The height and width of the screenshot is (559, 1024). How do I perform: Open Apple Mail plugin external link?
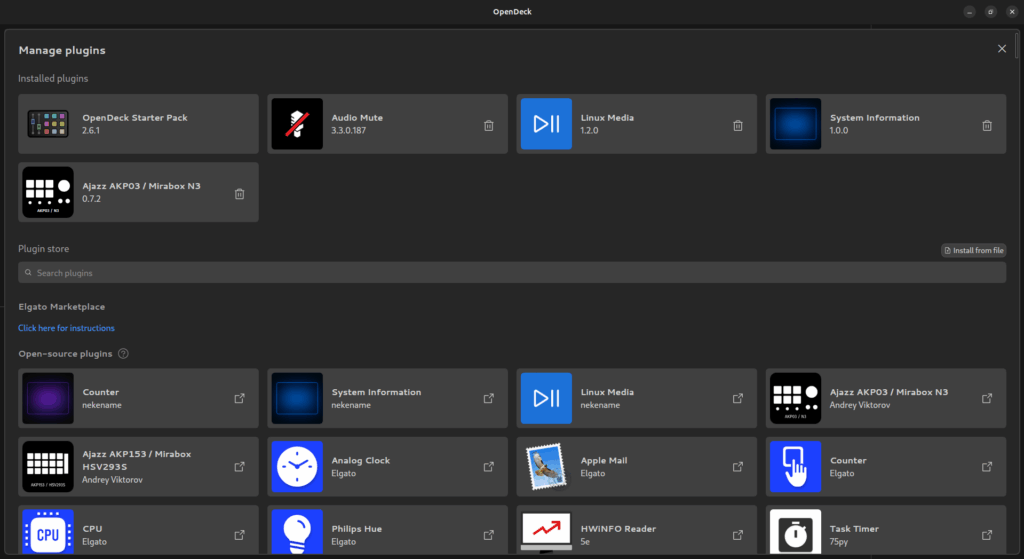click(737, 466)
